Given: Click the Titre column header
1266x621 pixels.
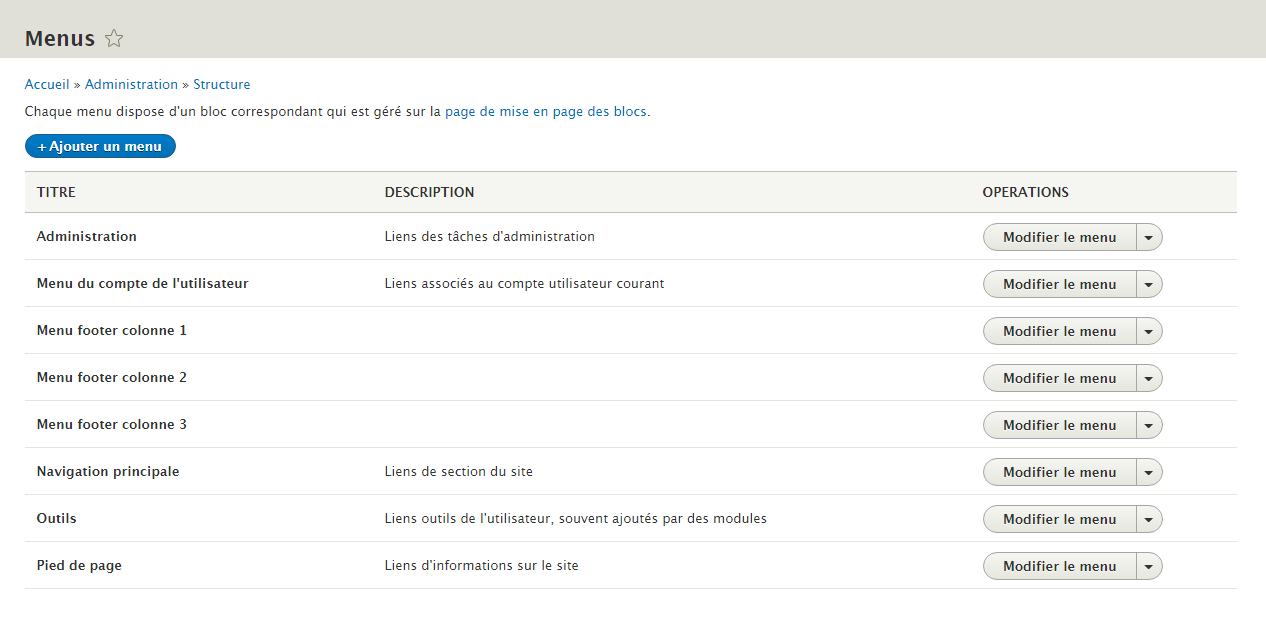Looking at the screenshot, I should tap(56, 192).
